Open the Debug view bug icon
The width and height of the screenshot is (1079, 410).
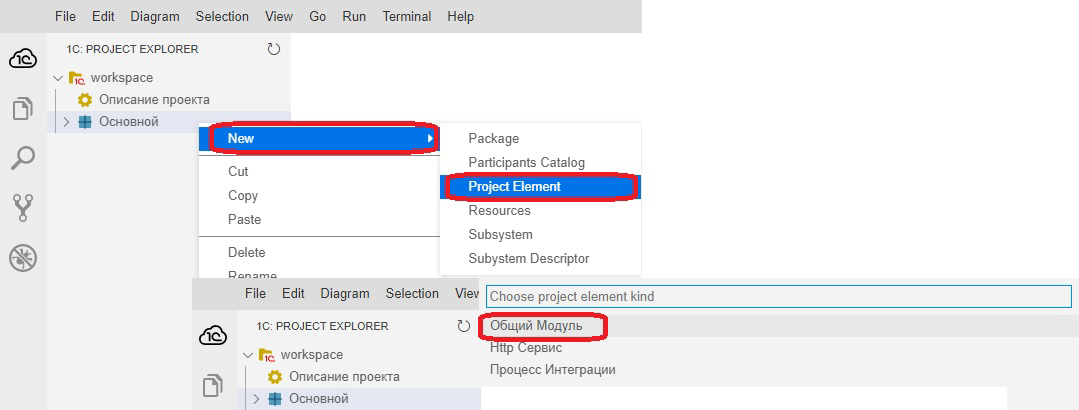[23, 258]
